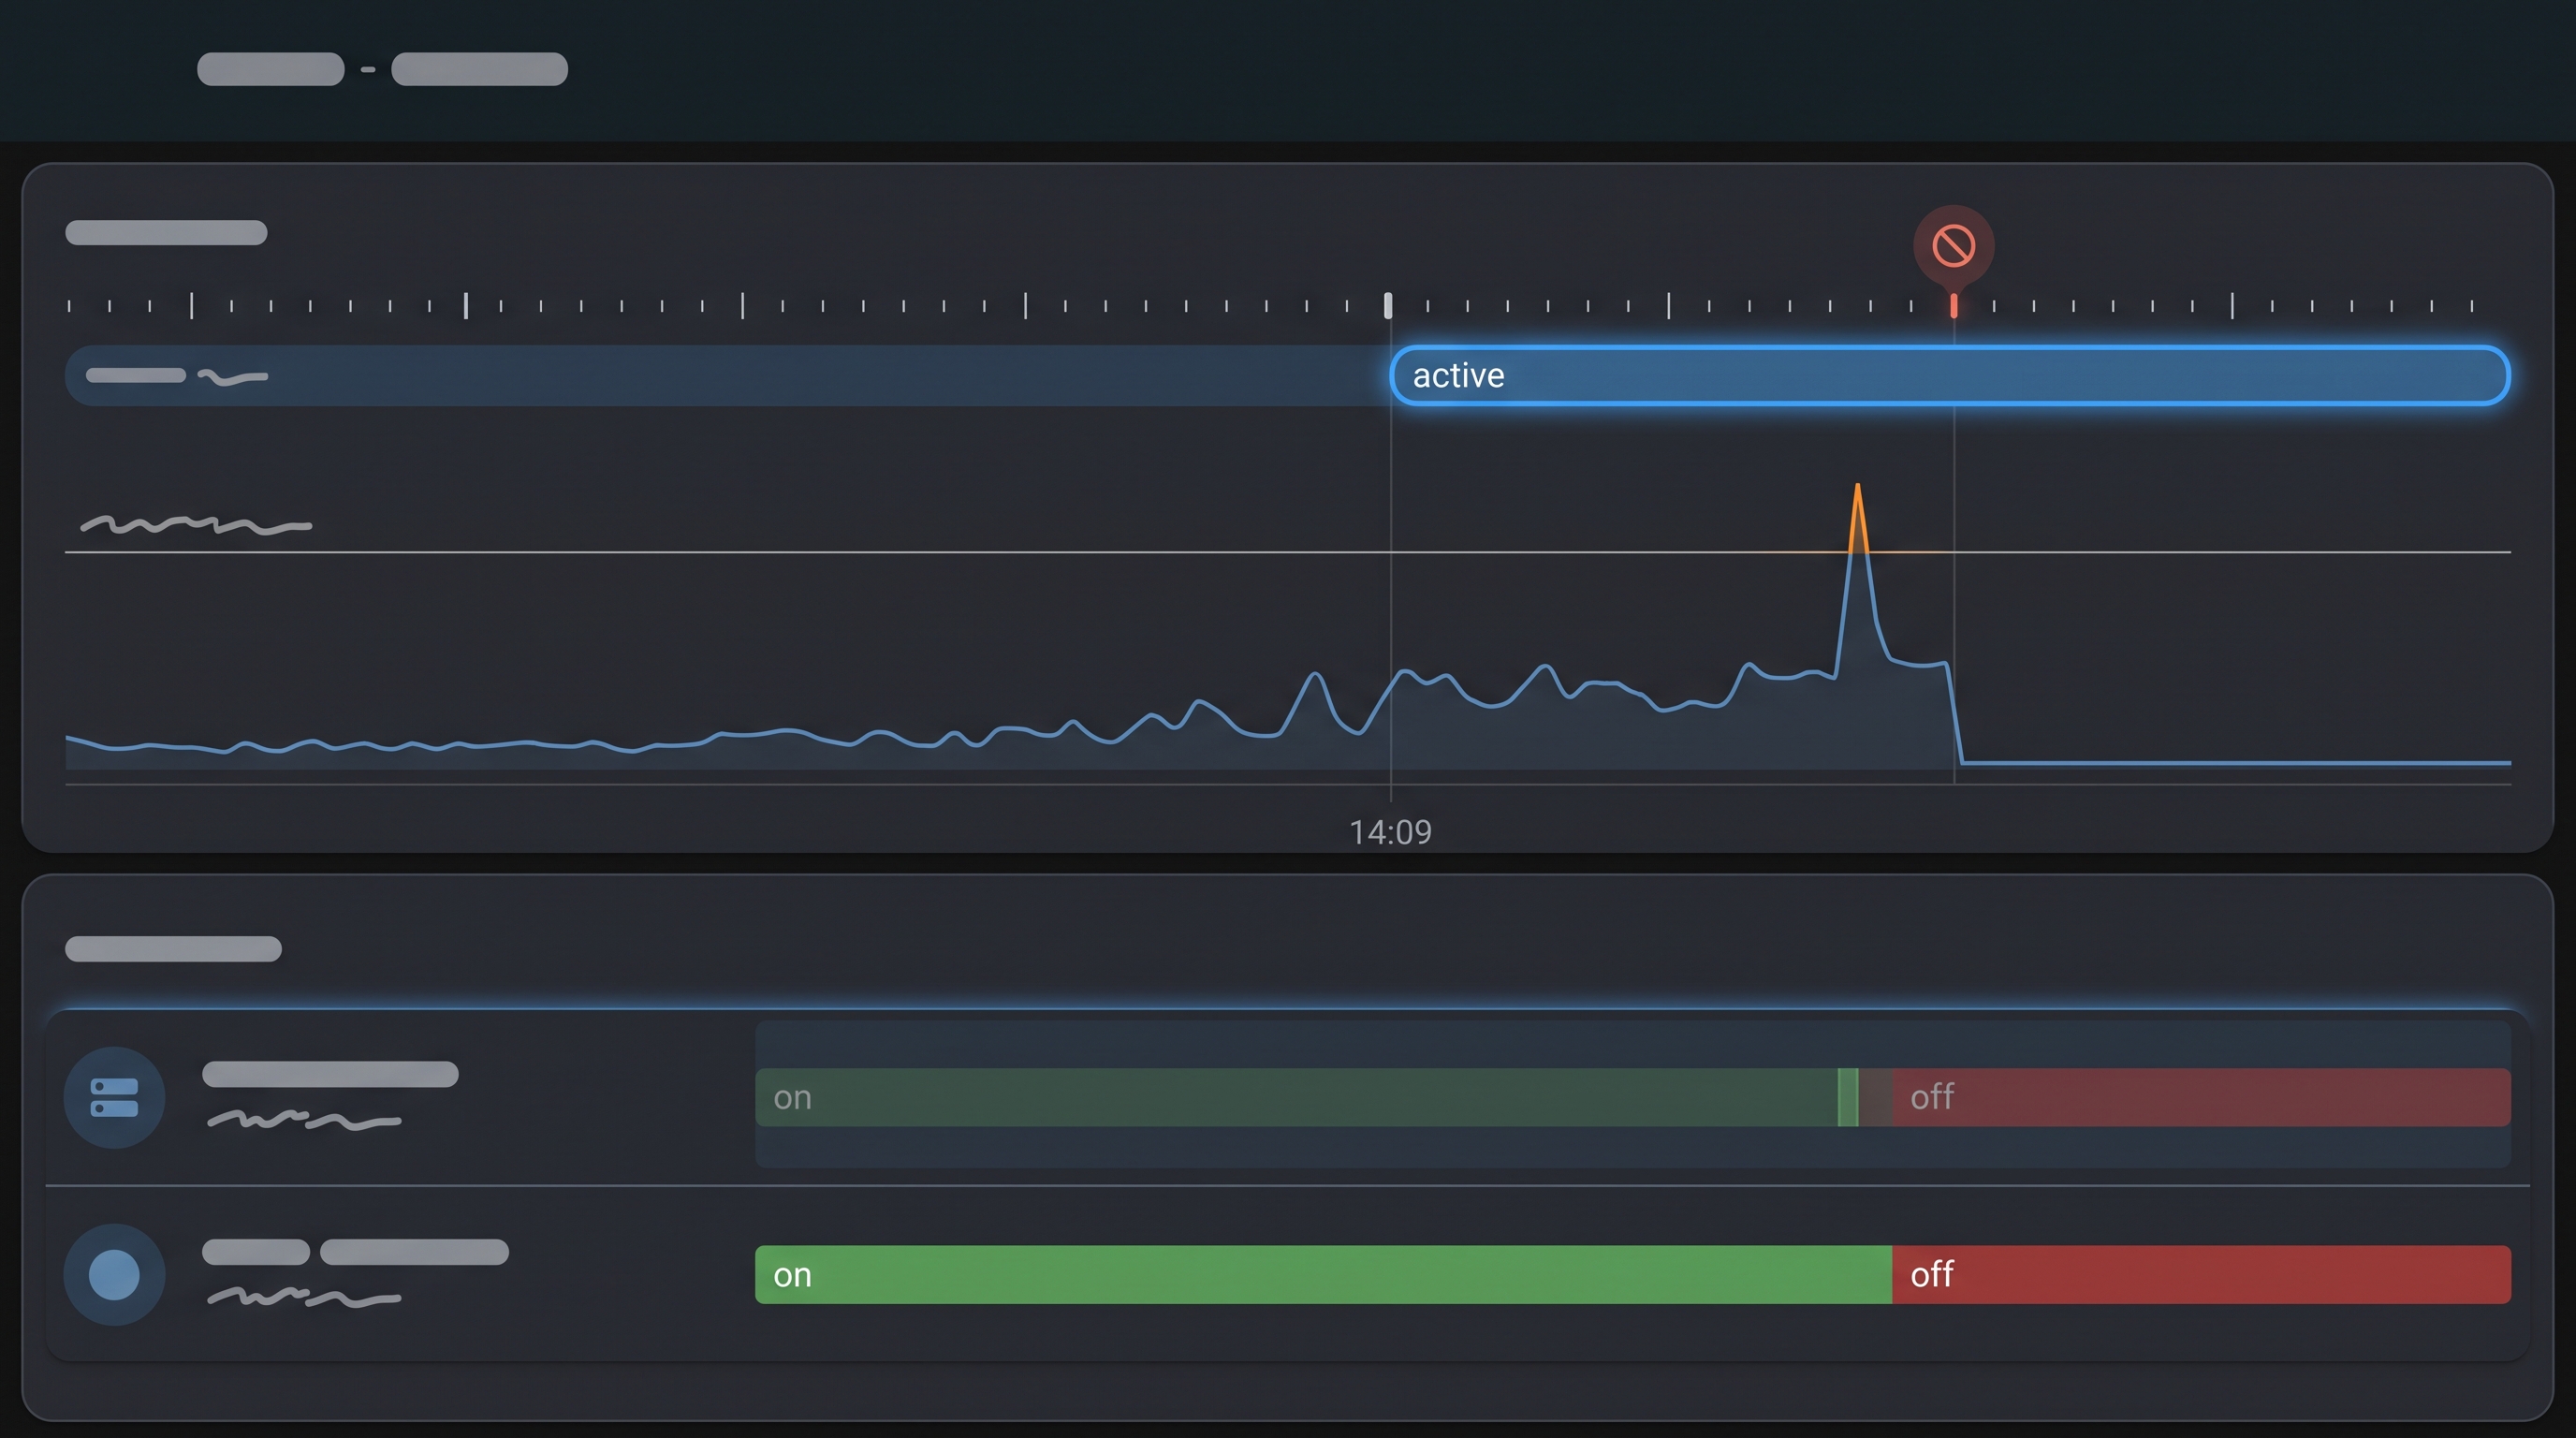This screenshot has height=1438, width=2576.
Task: Click the orange spike peak on the chart
Action: tap(1857, 518)
